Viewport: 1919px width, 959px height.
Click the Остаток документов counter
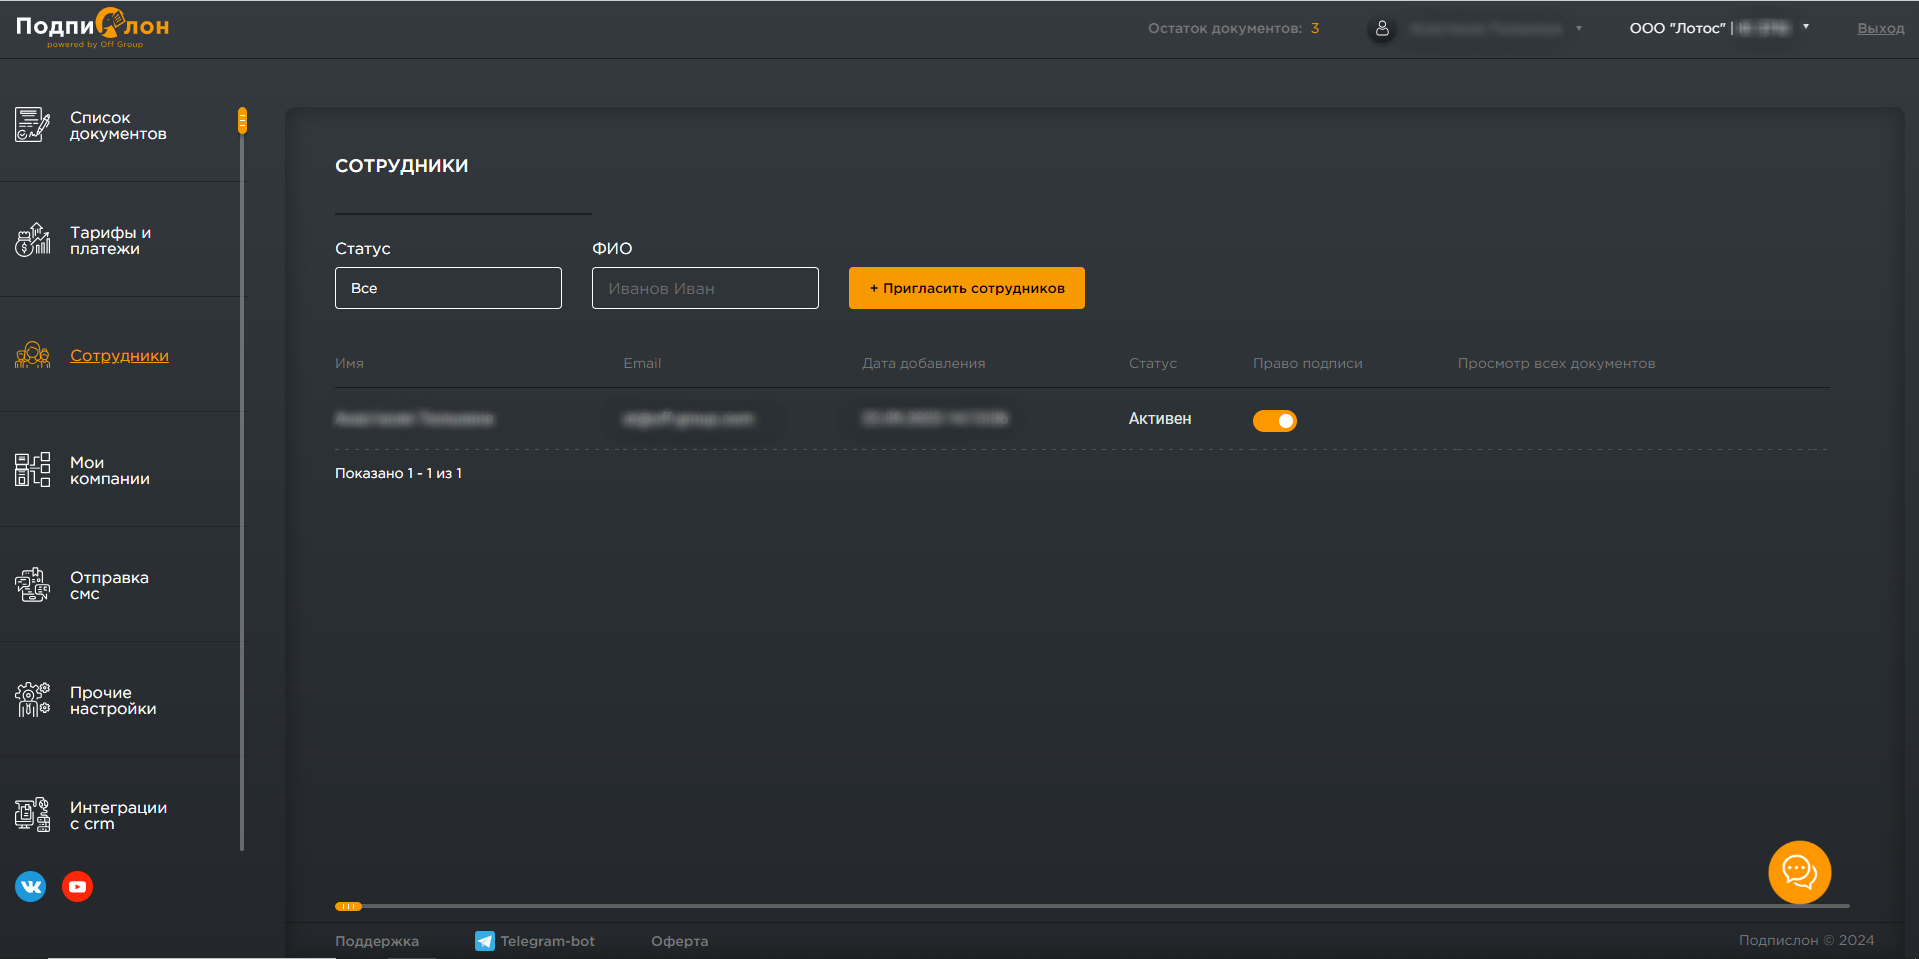[x=1233, y=28]
